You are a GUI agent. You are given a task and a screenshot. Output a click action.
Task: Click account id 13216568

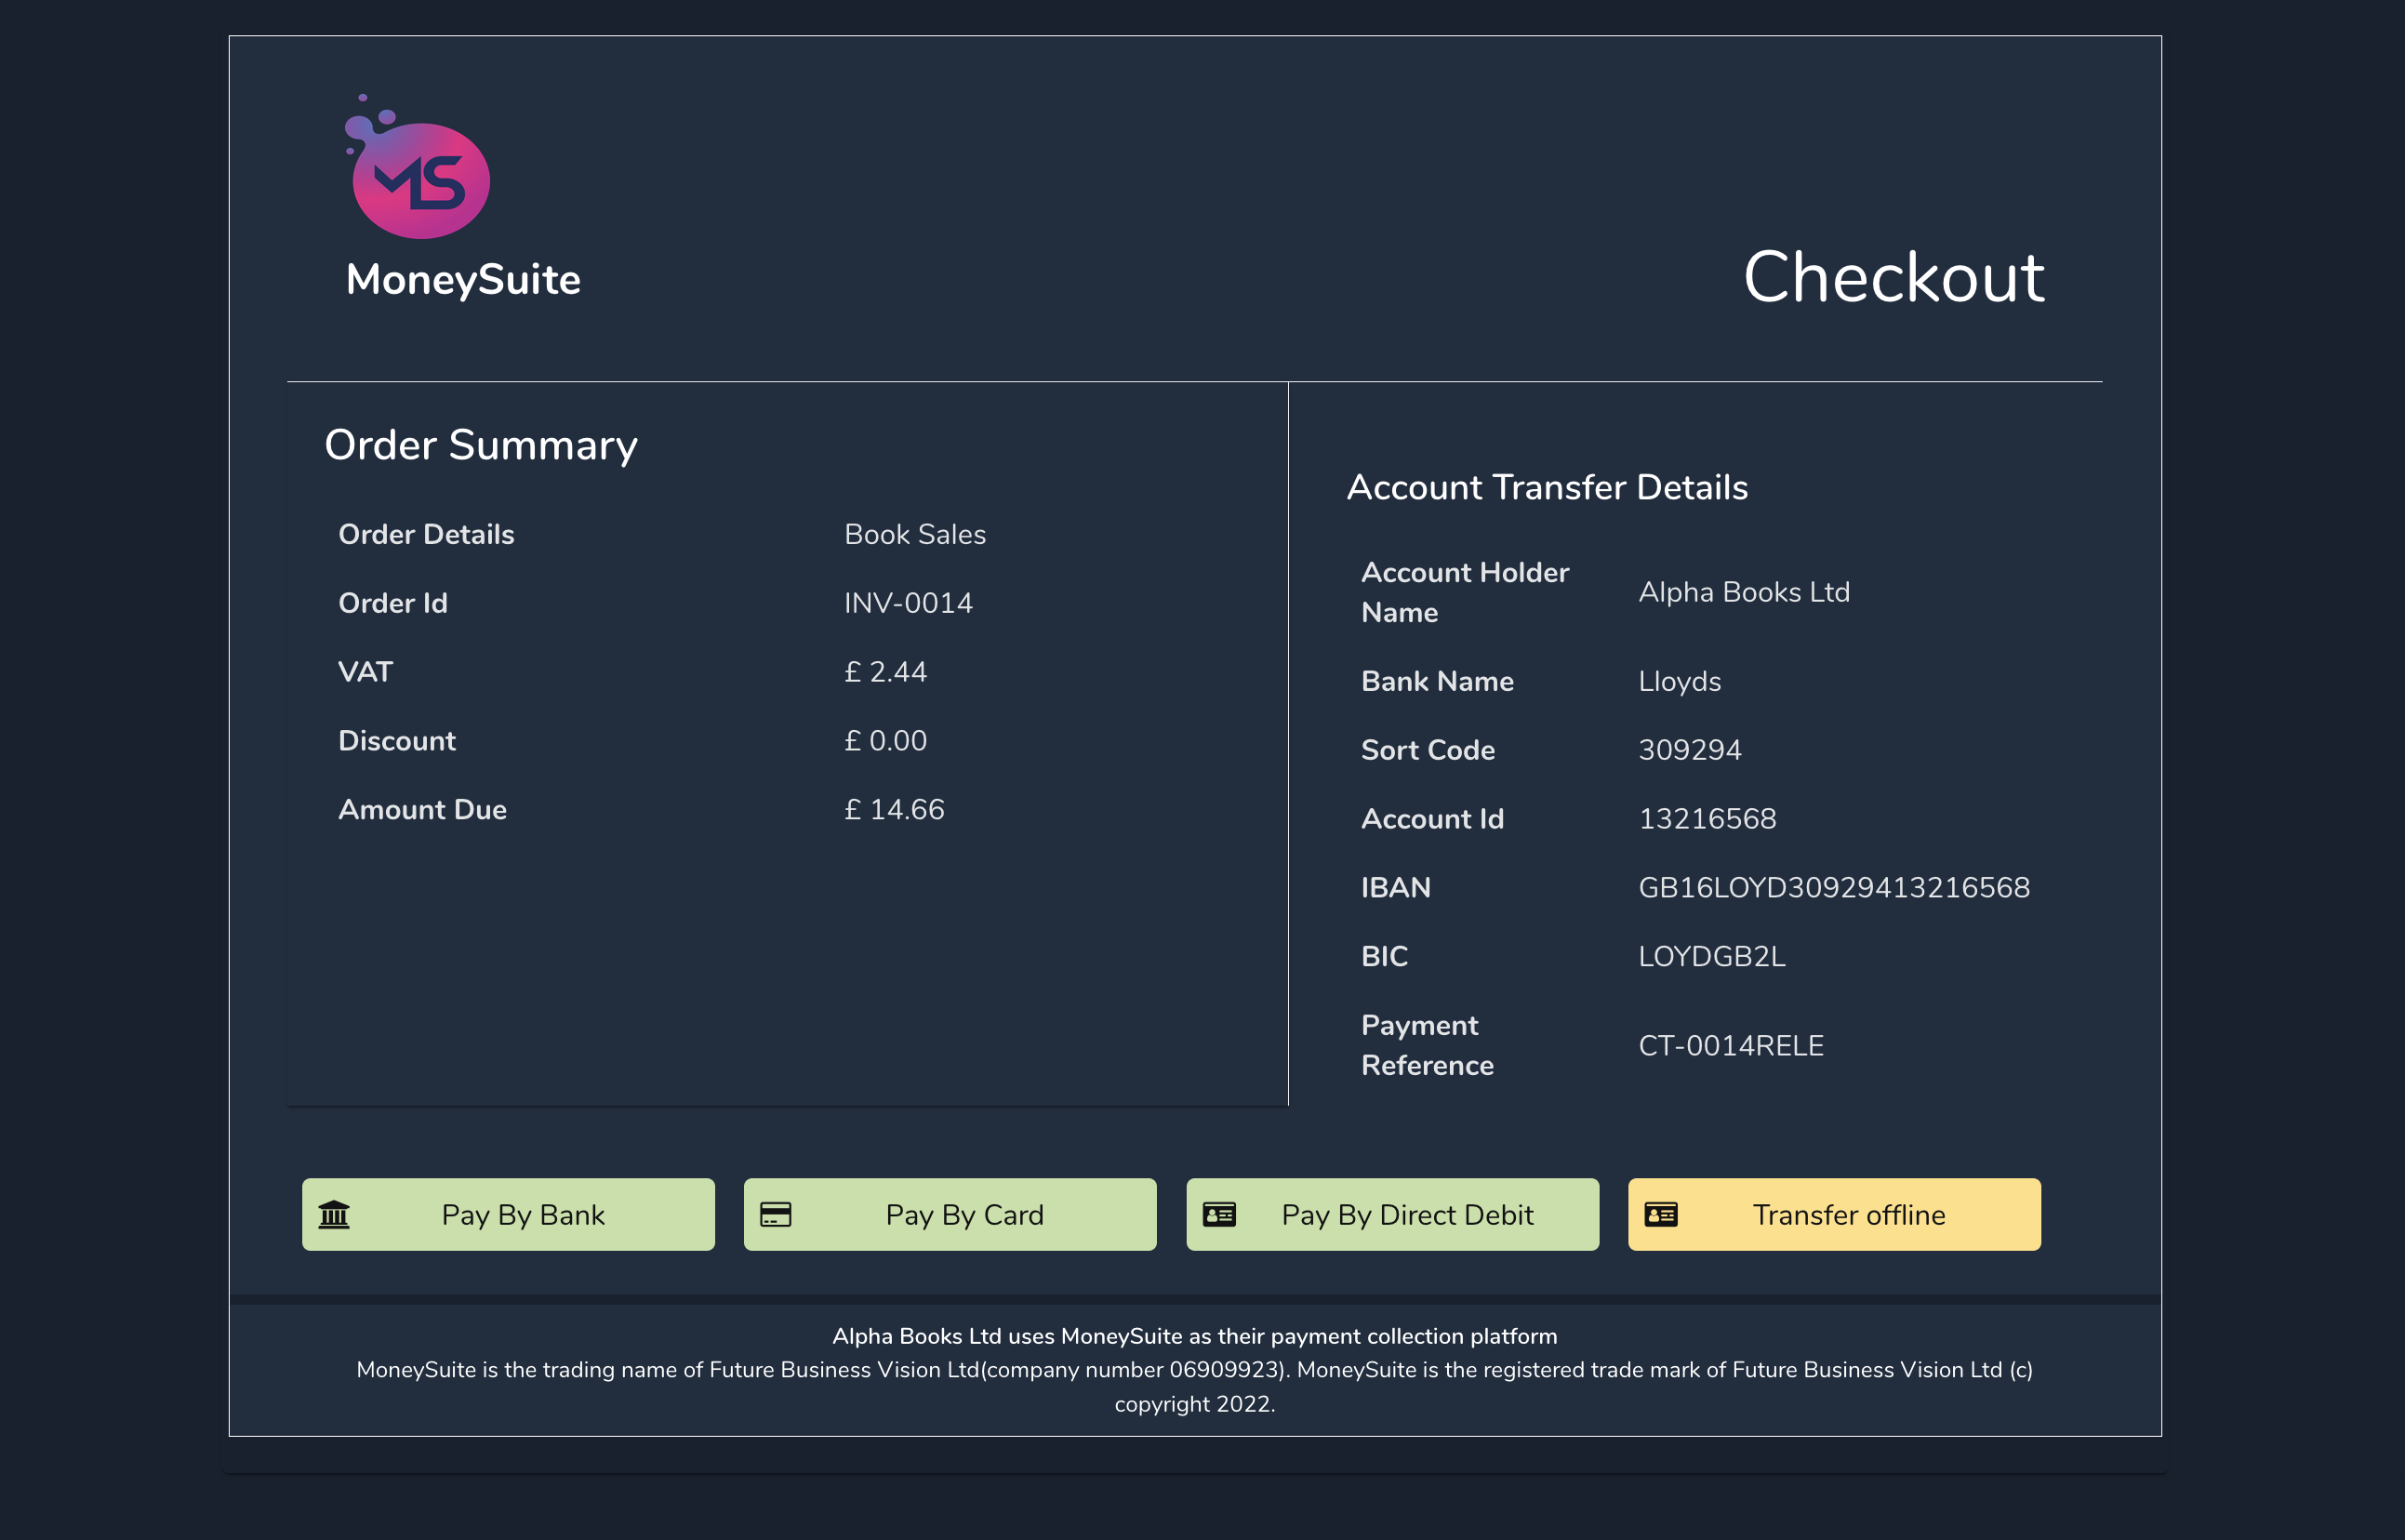pyautogui.click(x=1707, y=819)
